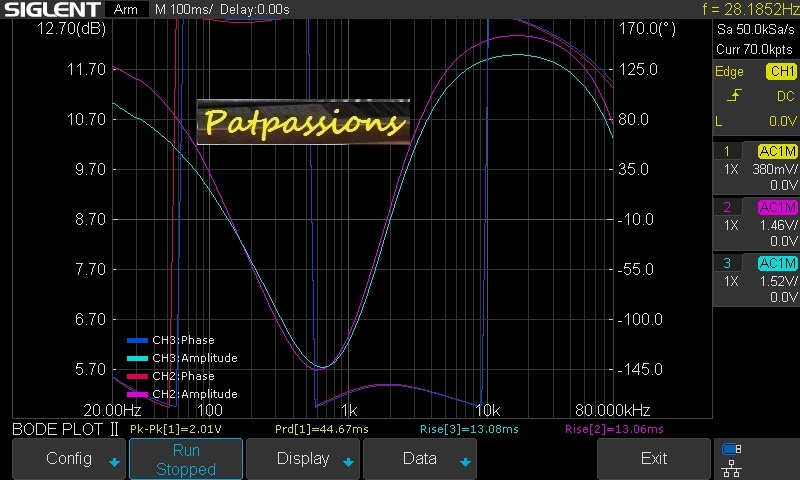Click the rising edge trigger slope icon
The width and height of the screenshot is (800, 480).
pos(734,96)
